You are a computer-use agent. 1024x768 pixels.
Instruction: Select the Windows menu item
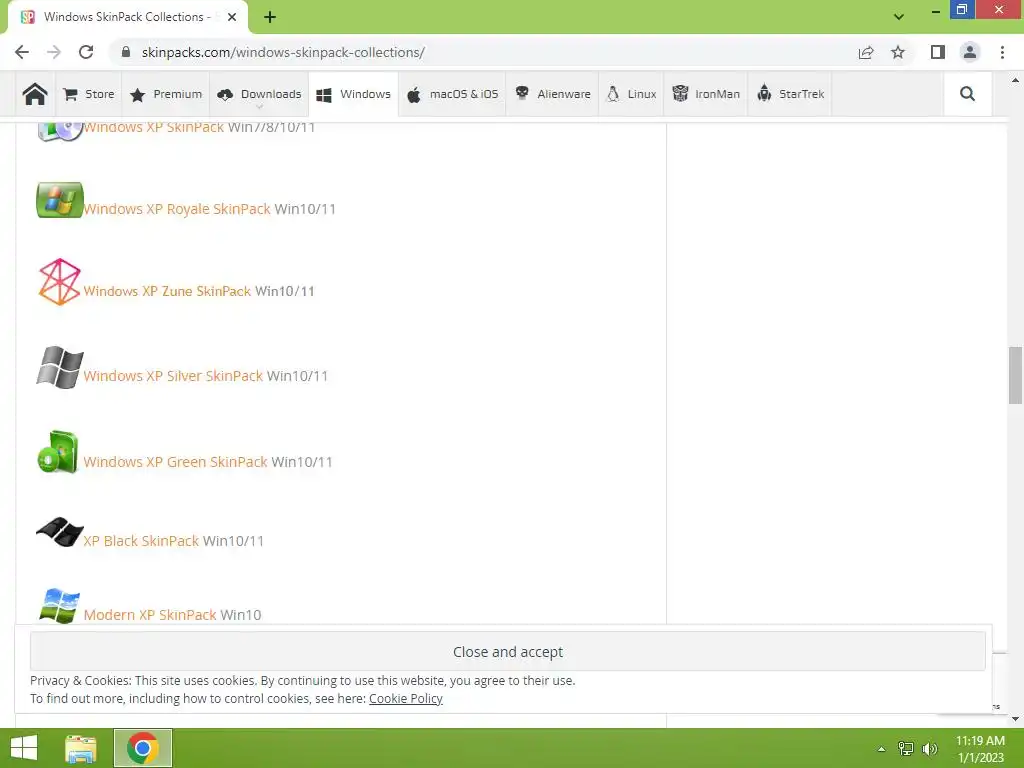click(x=353, y=94)
